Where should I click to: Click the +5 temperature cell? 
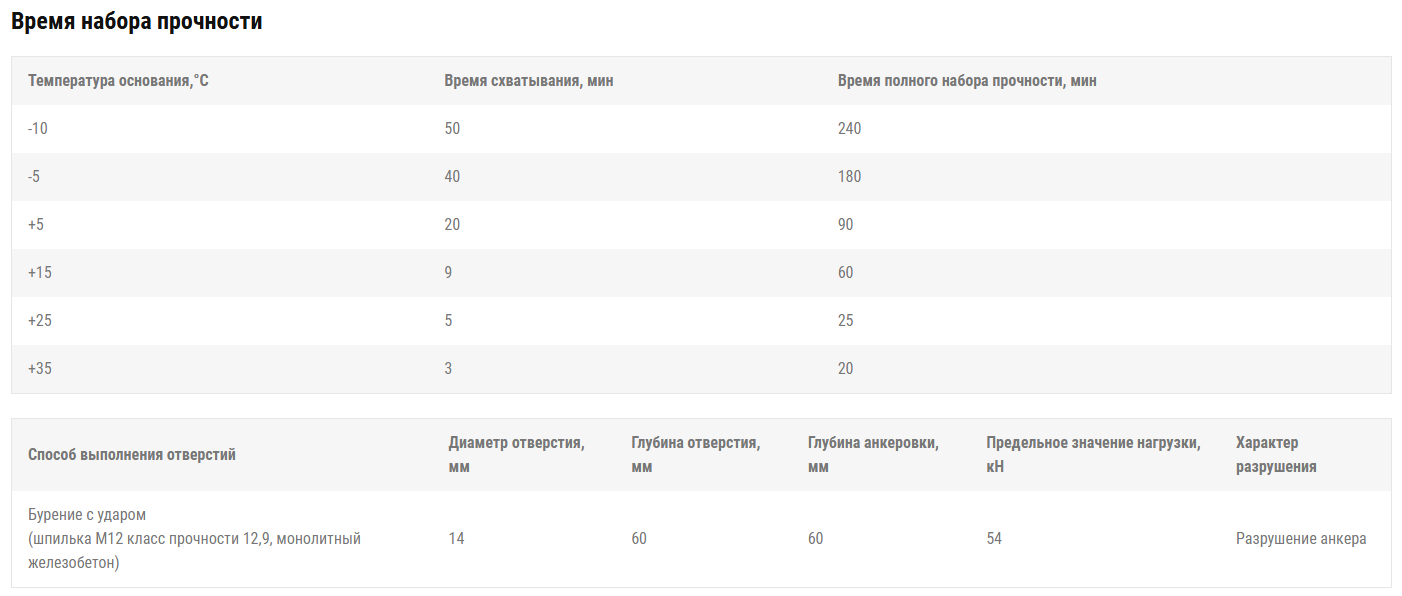point(36,225)
